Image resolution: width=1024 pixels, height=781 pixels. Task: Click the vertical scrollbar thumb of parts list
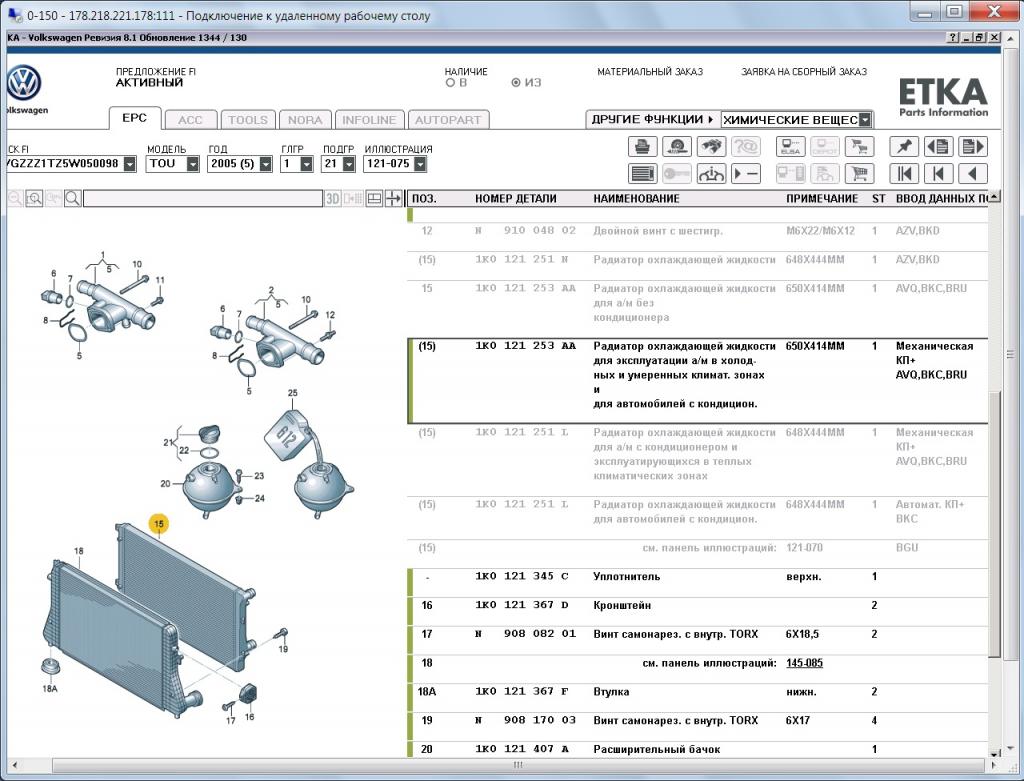pyautogui.click(x=994, y=522)
